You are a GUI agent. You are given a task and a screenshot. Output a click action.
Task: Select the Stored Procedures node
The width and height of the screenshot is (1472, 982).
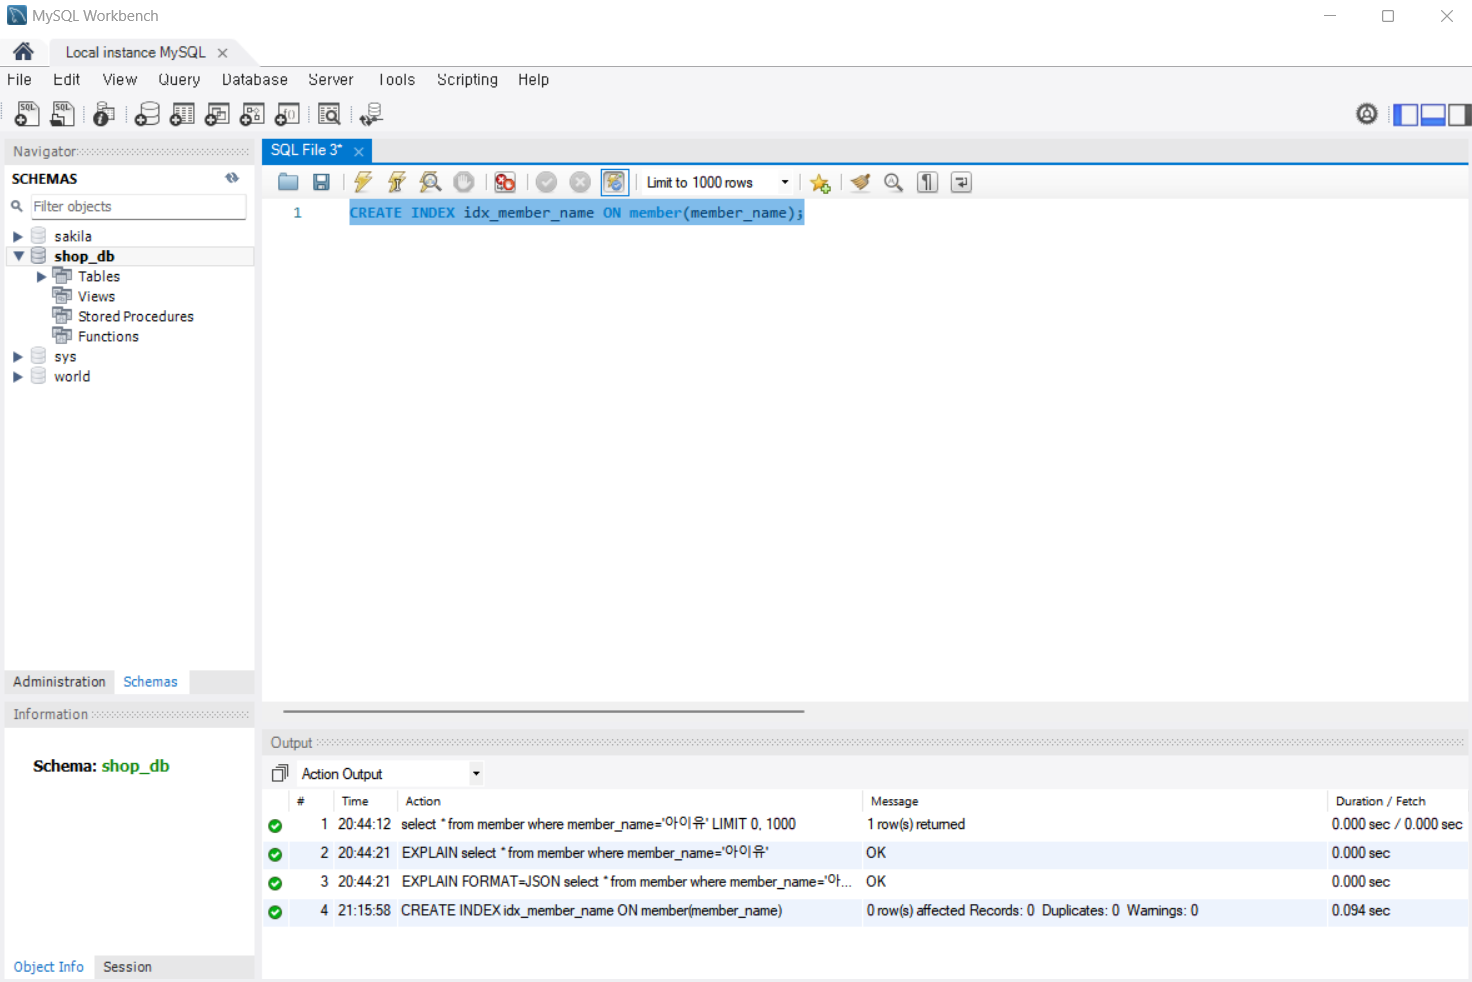click(x=135, y=316)
